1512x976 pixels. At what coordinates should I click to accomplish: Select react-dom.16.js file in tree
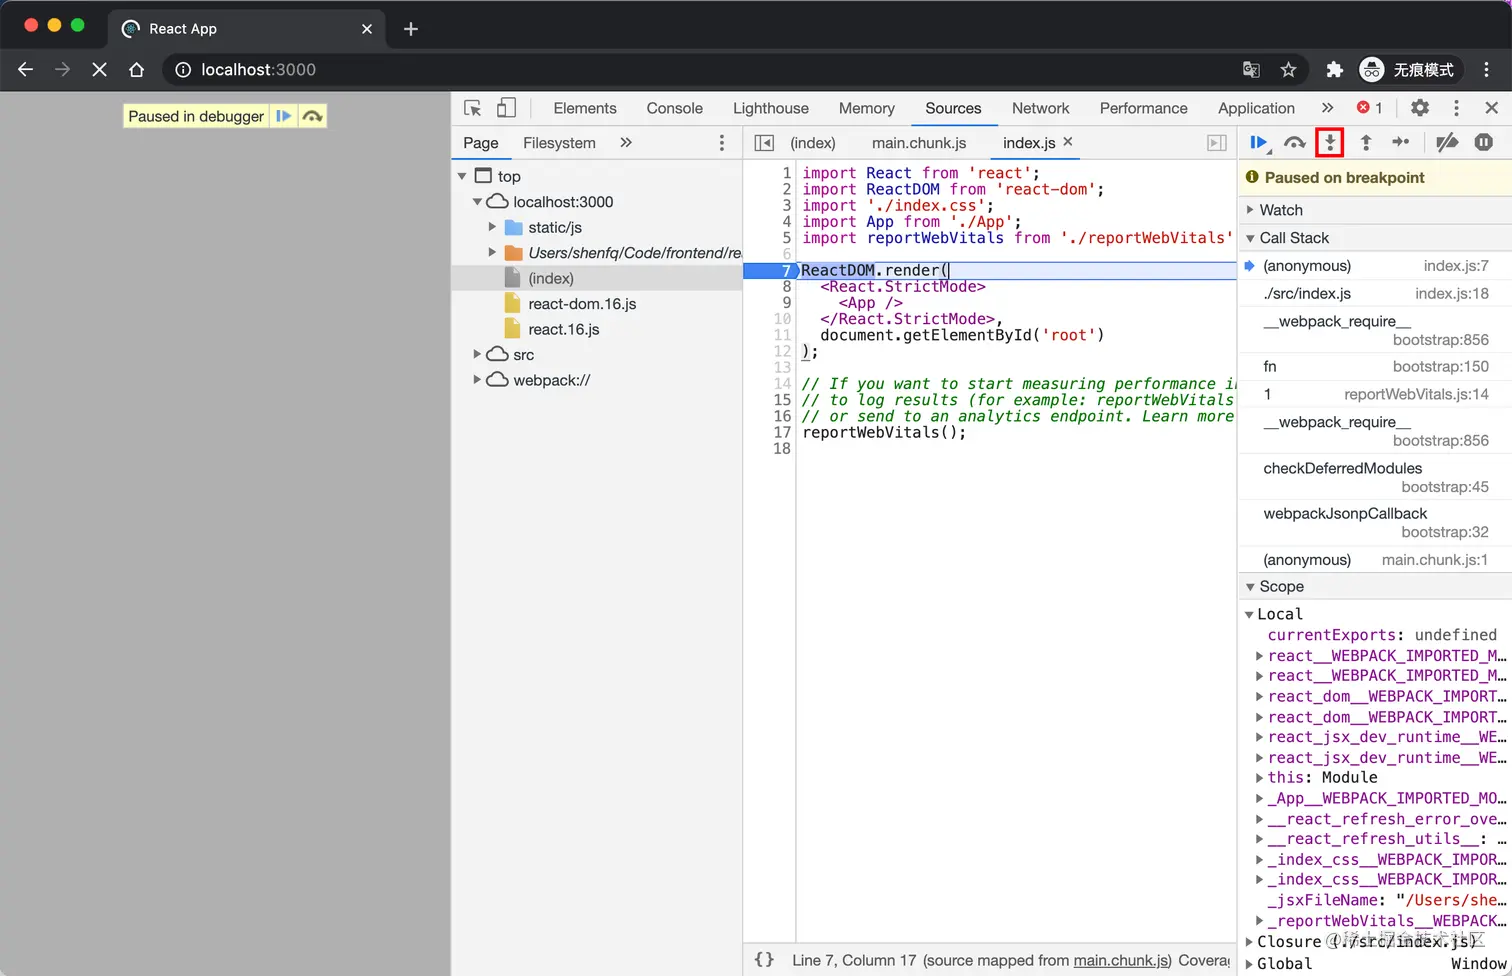(x=582, y=304)
